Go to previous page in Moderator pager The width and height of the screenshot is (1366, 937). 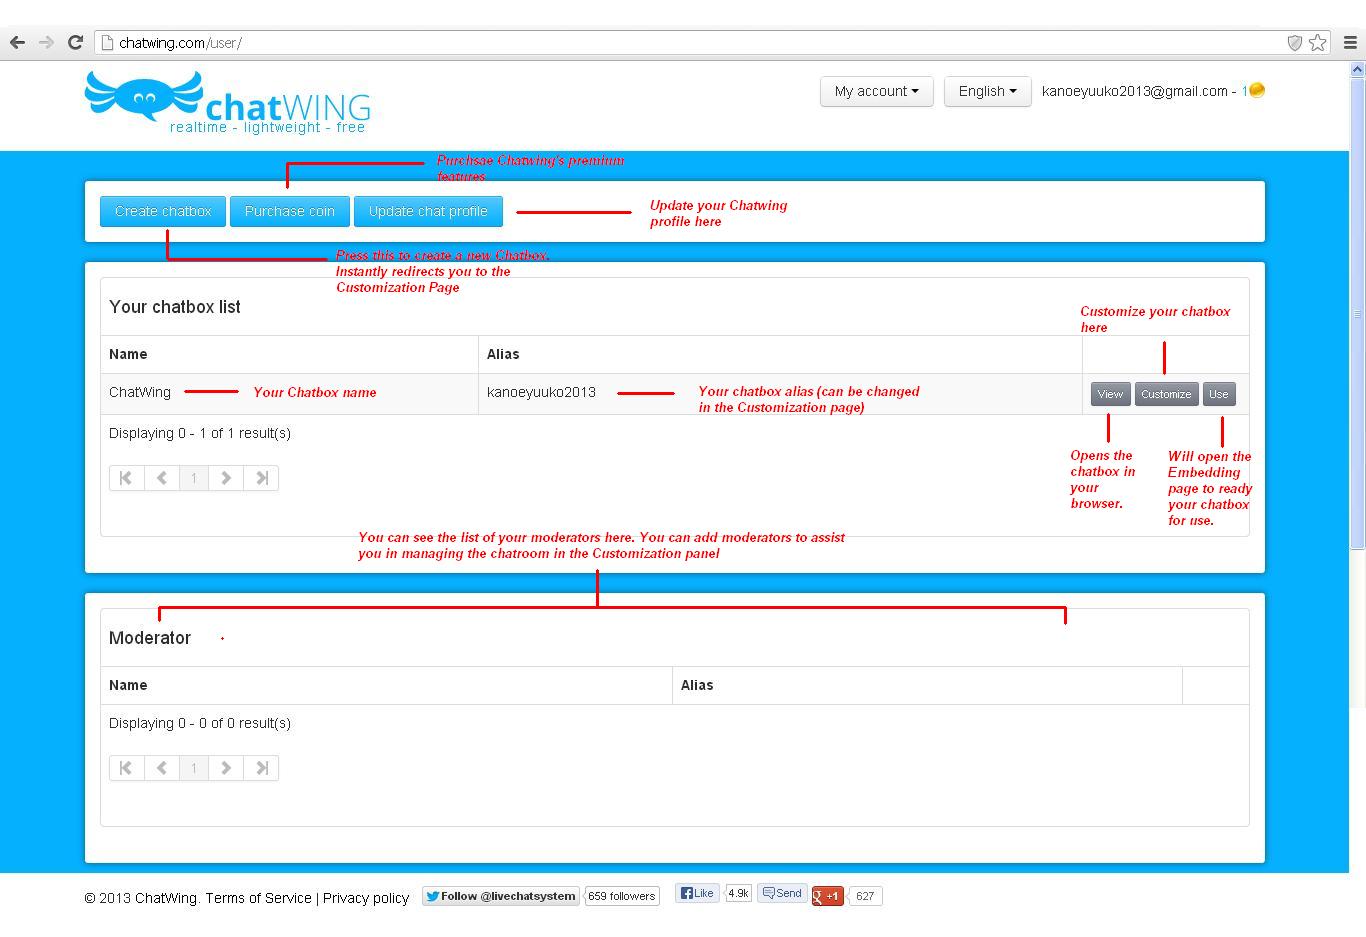(x=161, y=768)
